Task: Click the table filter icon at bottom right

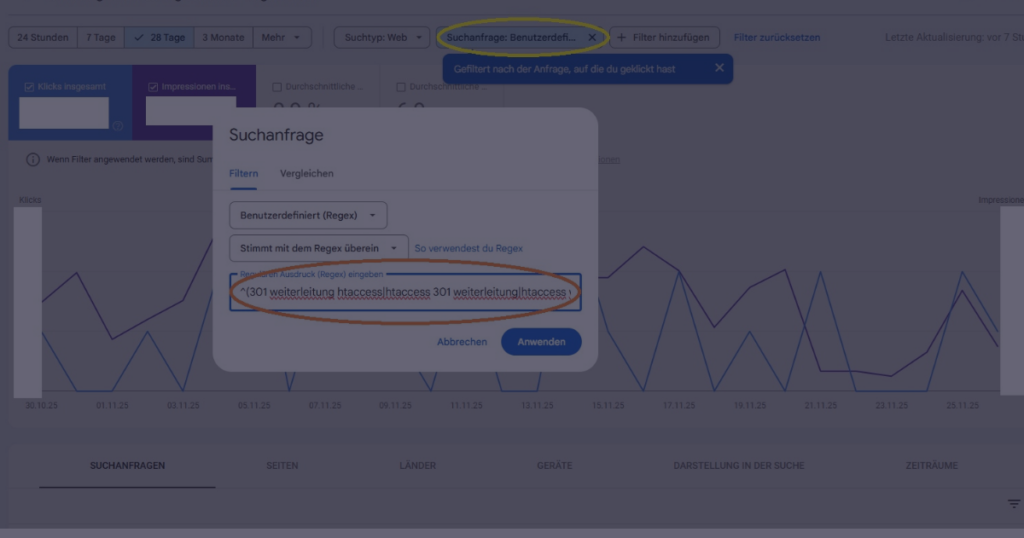Action: click(x=1014, y=504)
